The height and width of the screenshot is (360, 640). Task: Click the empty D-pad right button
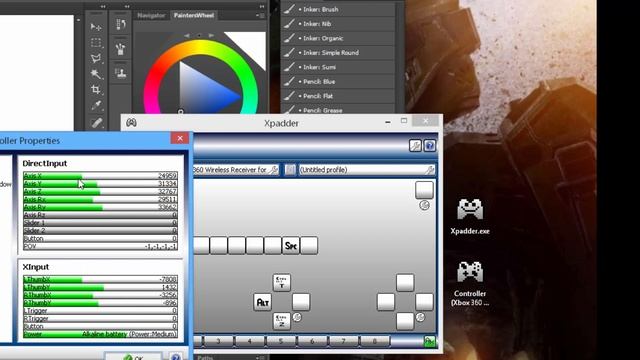tap(301, 302)
